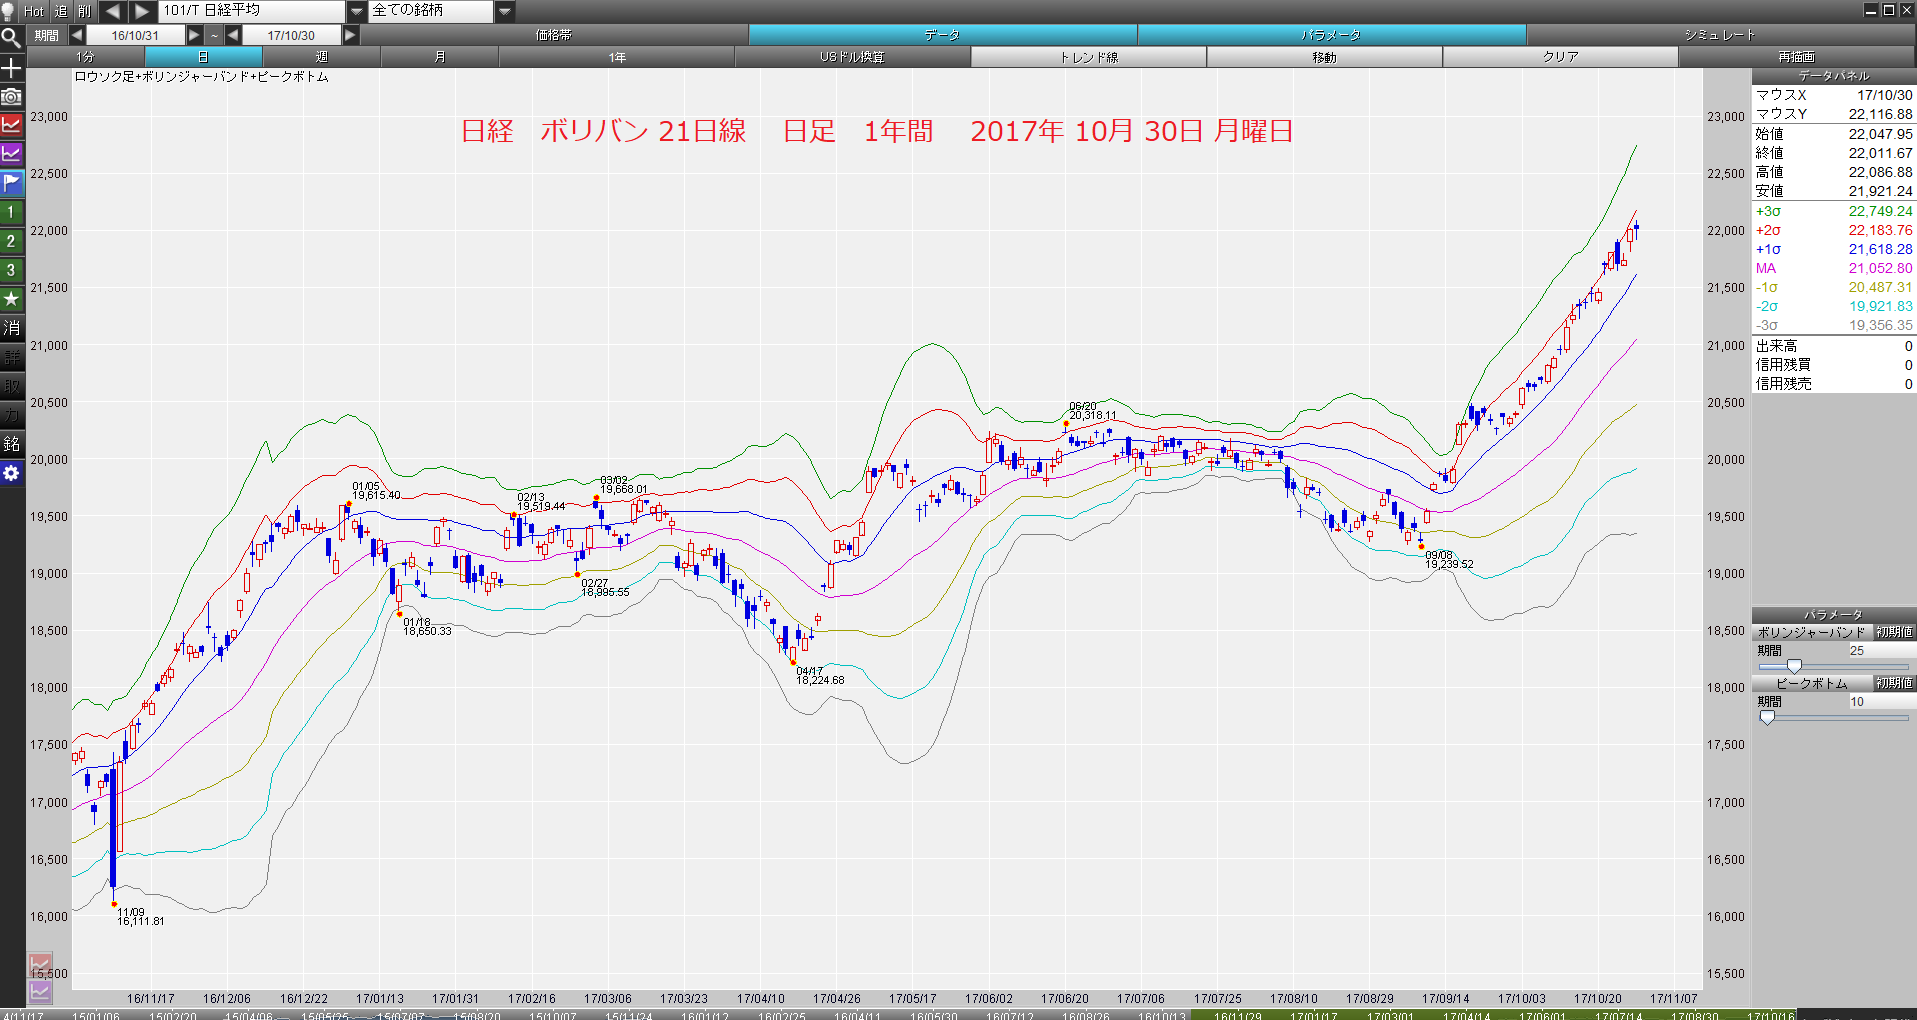1917x1020 pixels.
Task: Switch to green preset button 3
Action: coord(11,270)
